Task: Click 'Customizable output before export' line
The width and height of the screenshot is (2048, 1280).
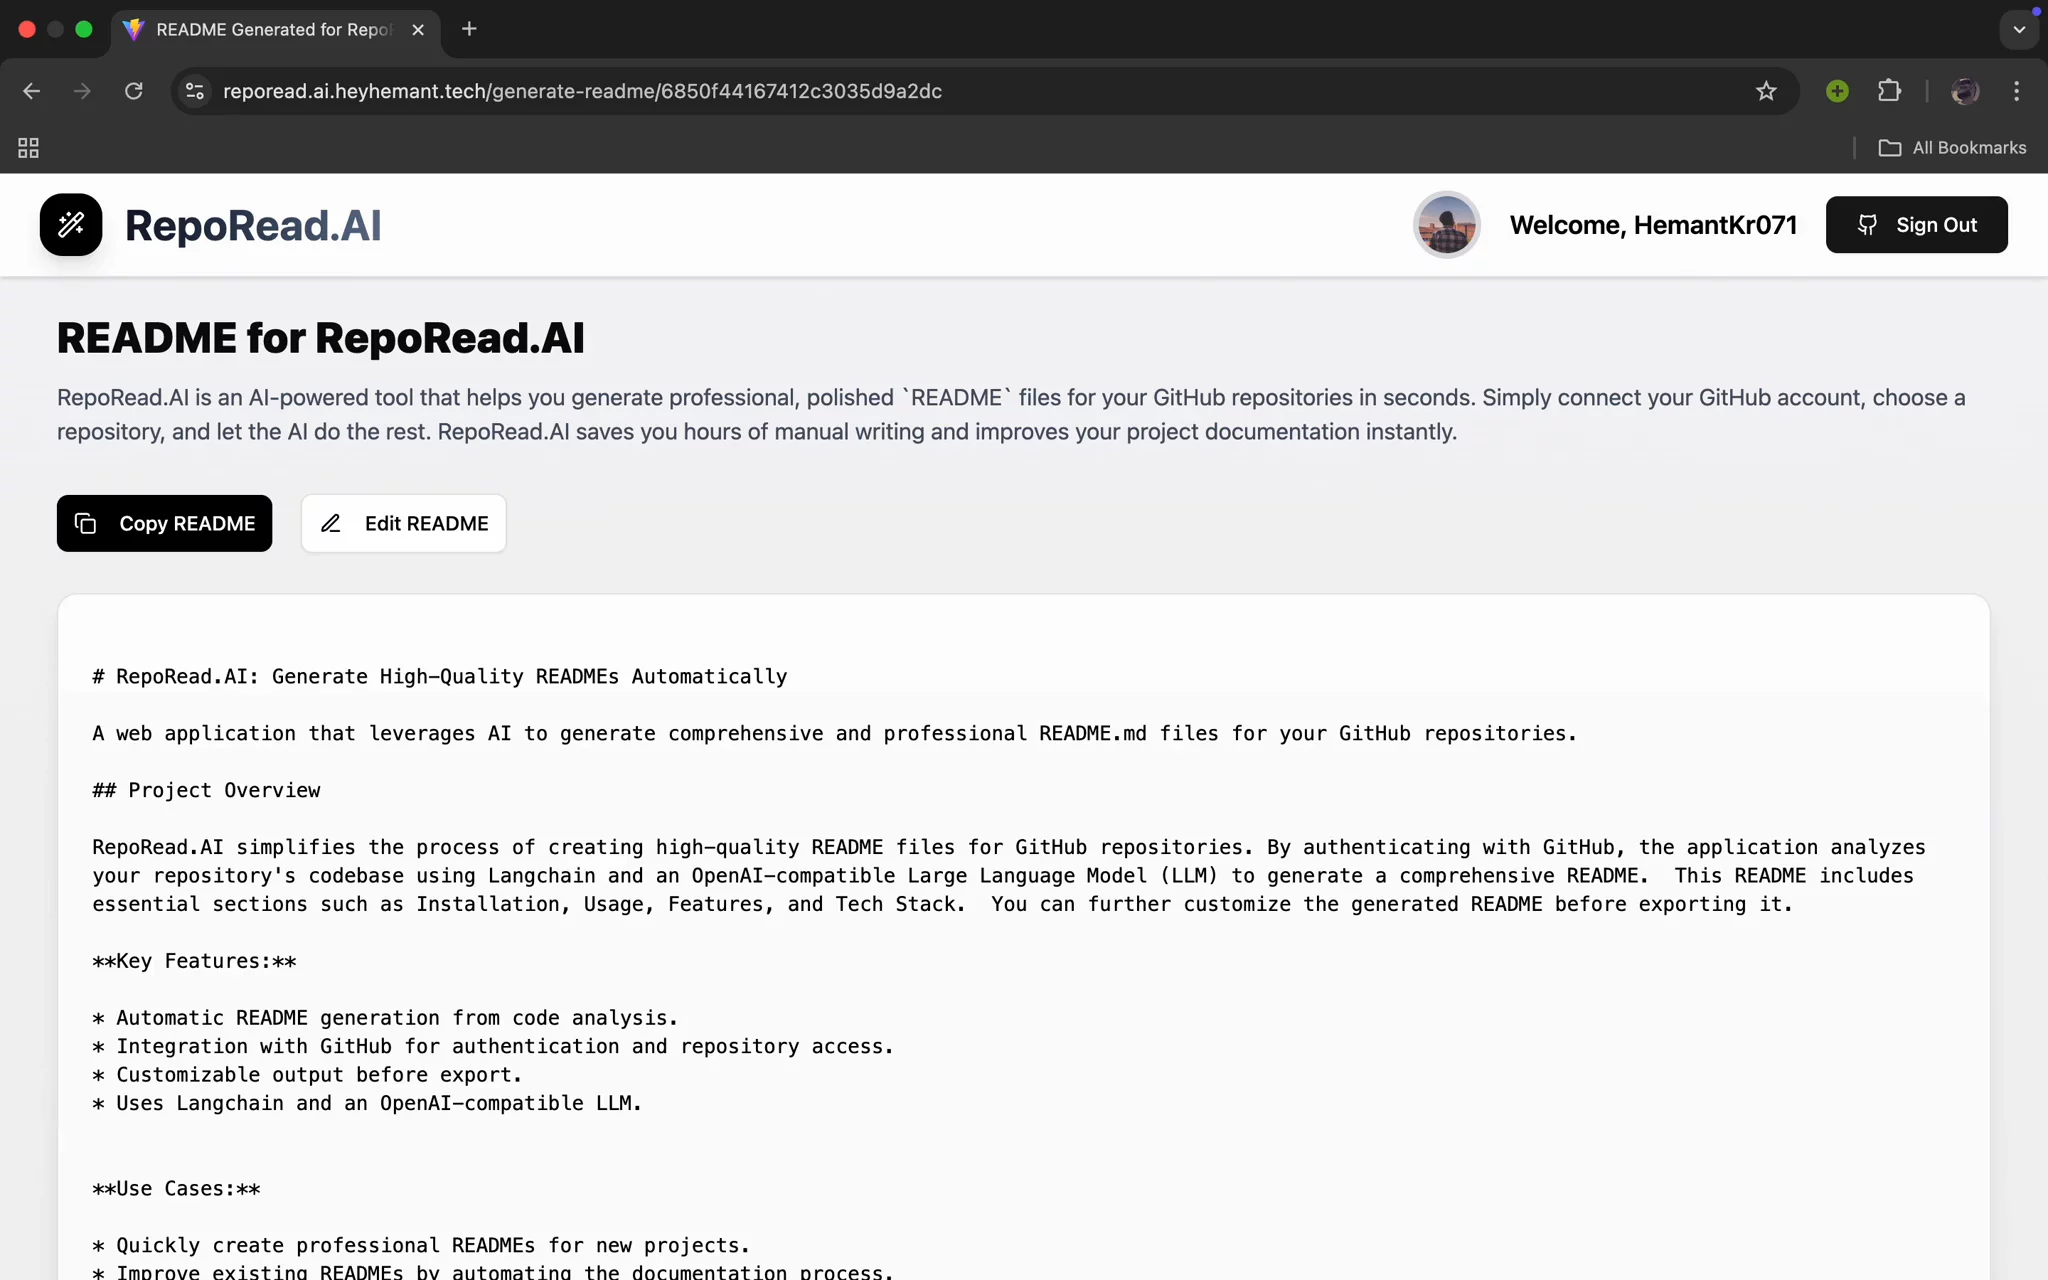Action: click(x=308, y=1075)
